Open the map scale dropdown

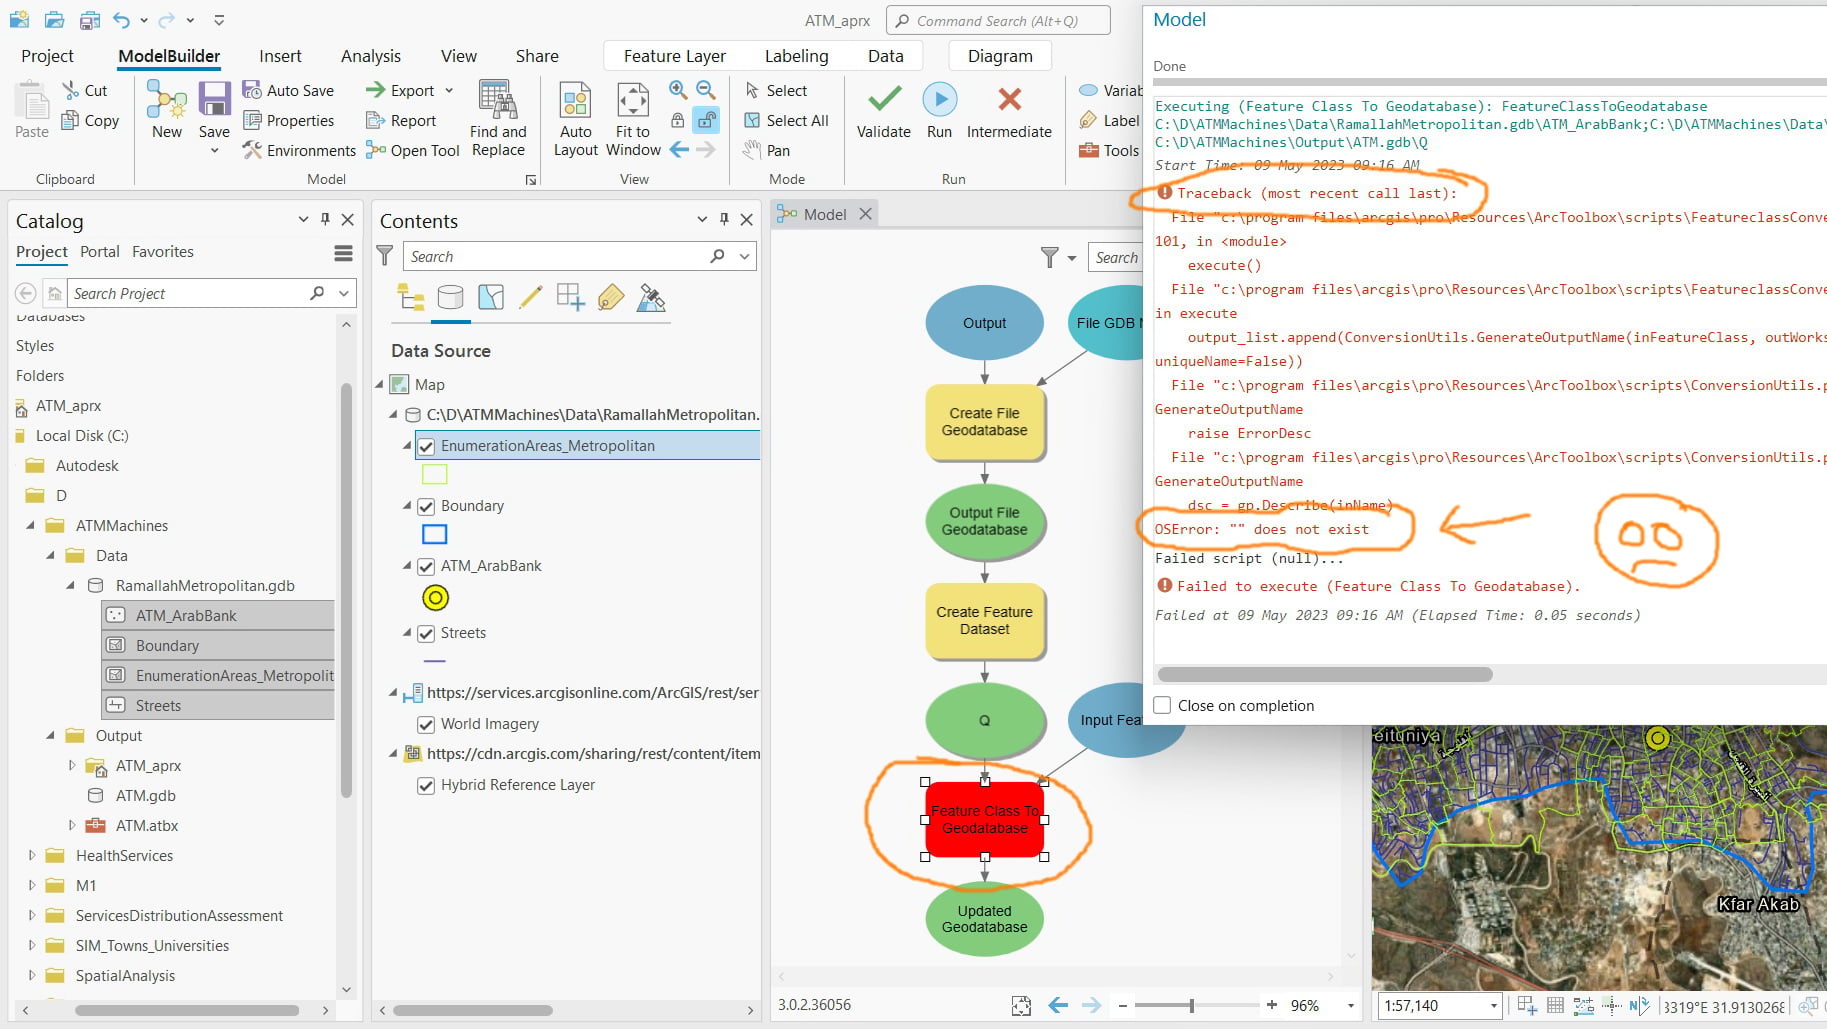point(1494,1005)
